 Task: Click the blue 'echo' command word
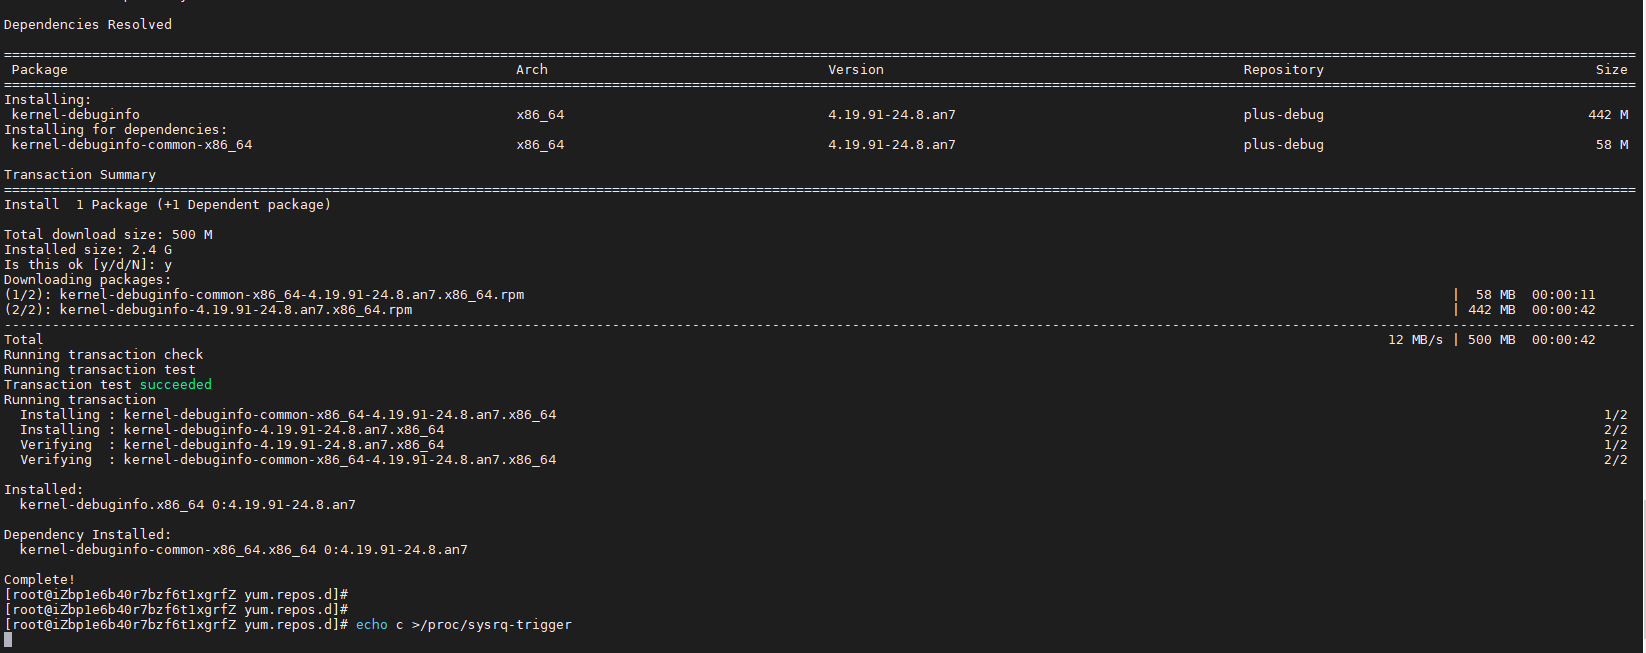pyautogui.click(x=372, y=625)
